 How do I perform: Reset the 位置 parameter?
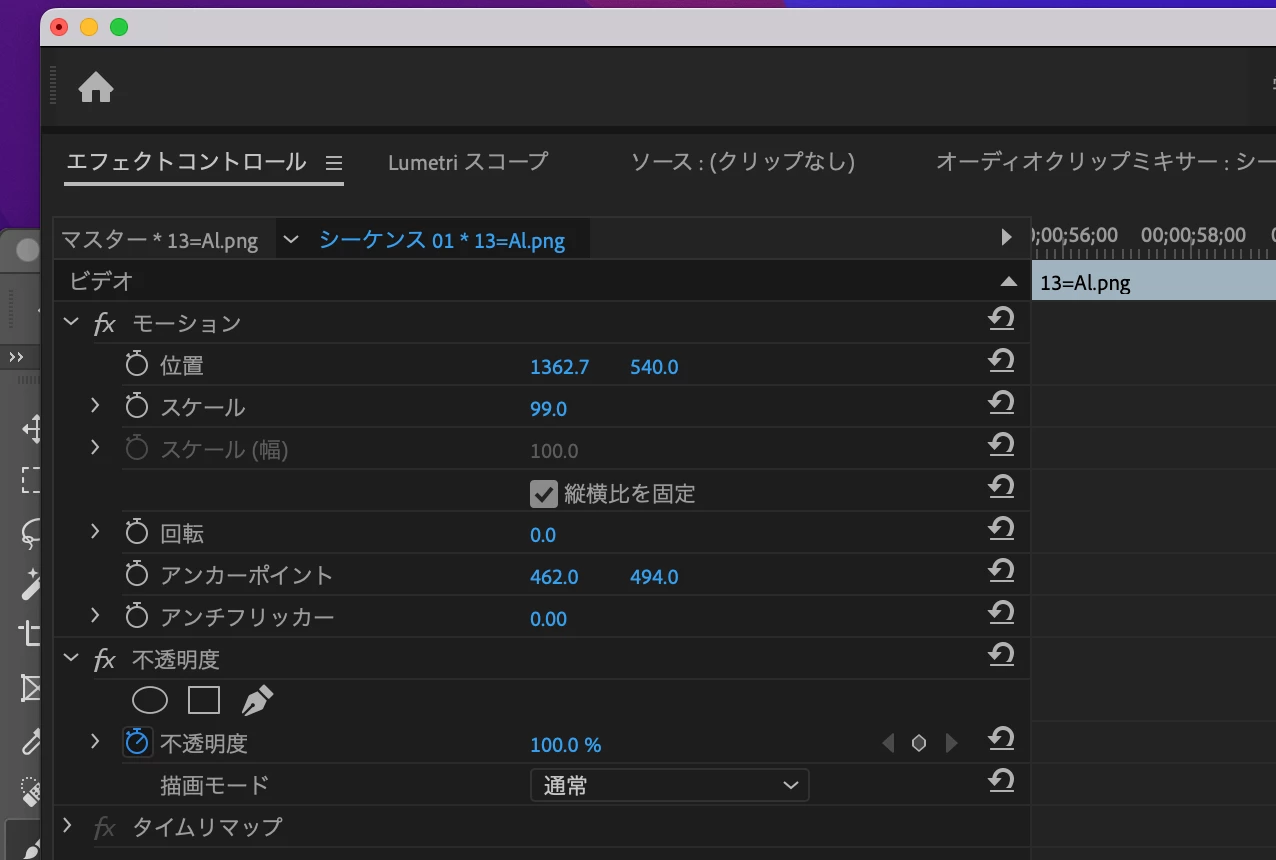click(1001, 361)
